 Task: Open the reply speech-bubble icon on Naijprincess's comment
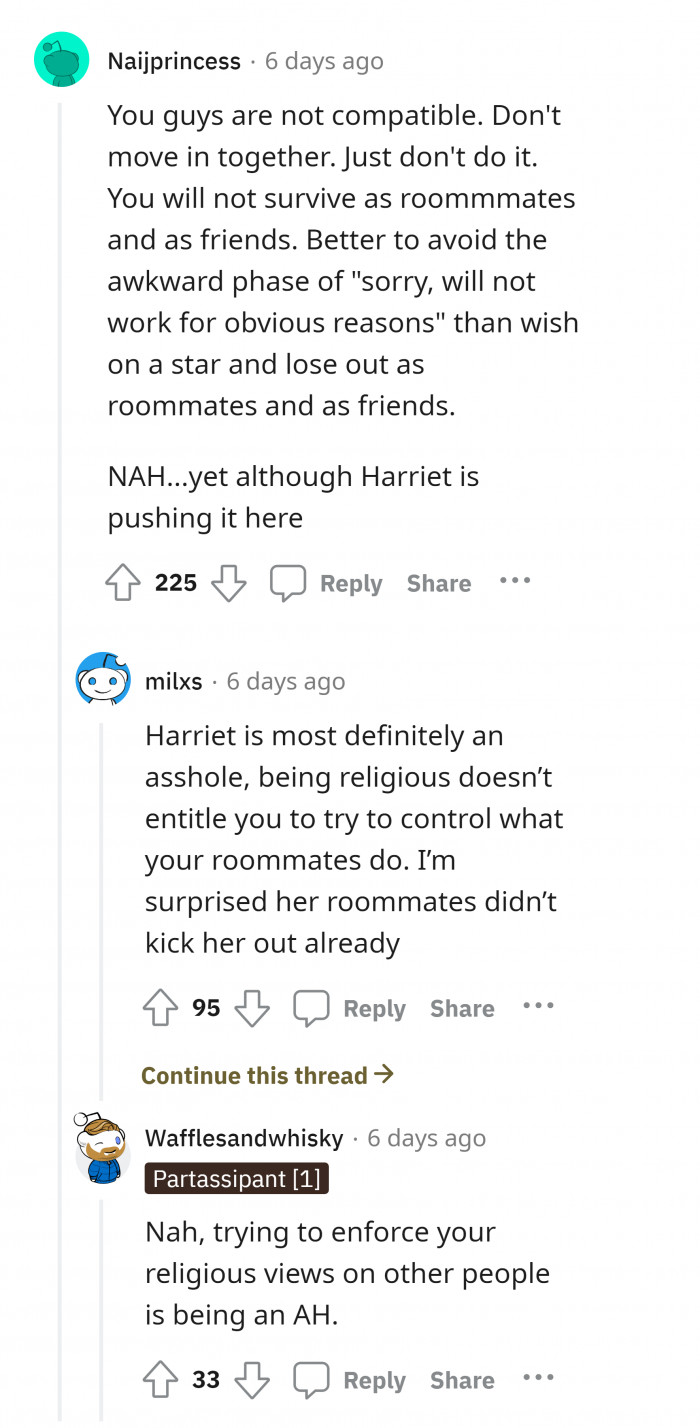[x=290, y=581]
